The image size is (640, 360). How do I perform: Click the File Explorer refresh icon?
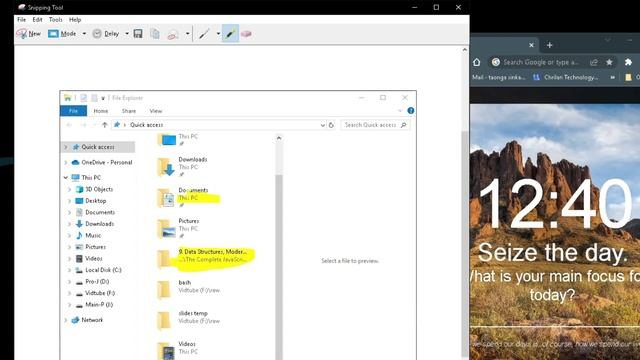click(x=331, y=125)
